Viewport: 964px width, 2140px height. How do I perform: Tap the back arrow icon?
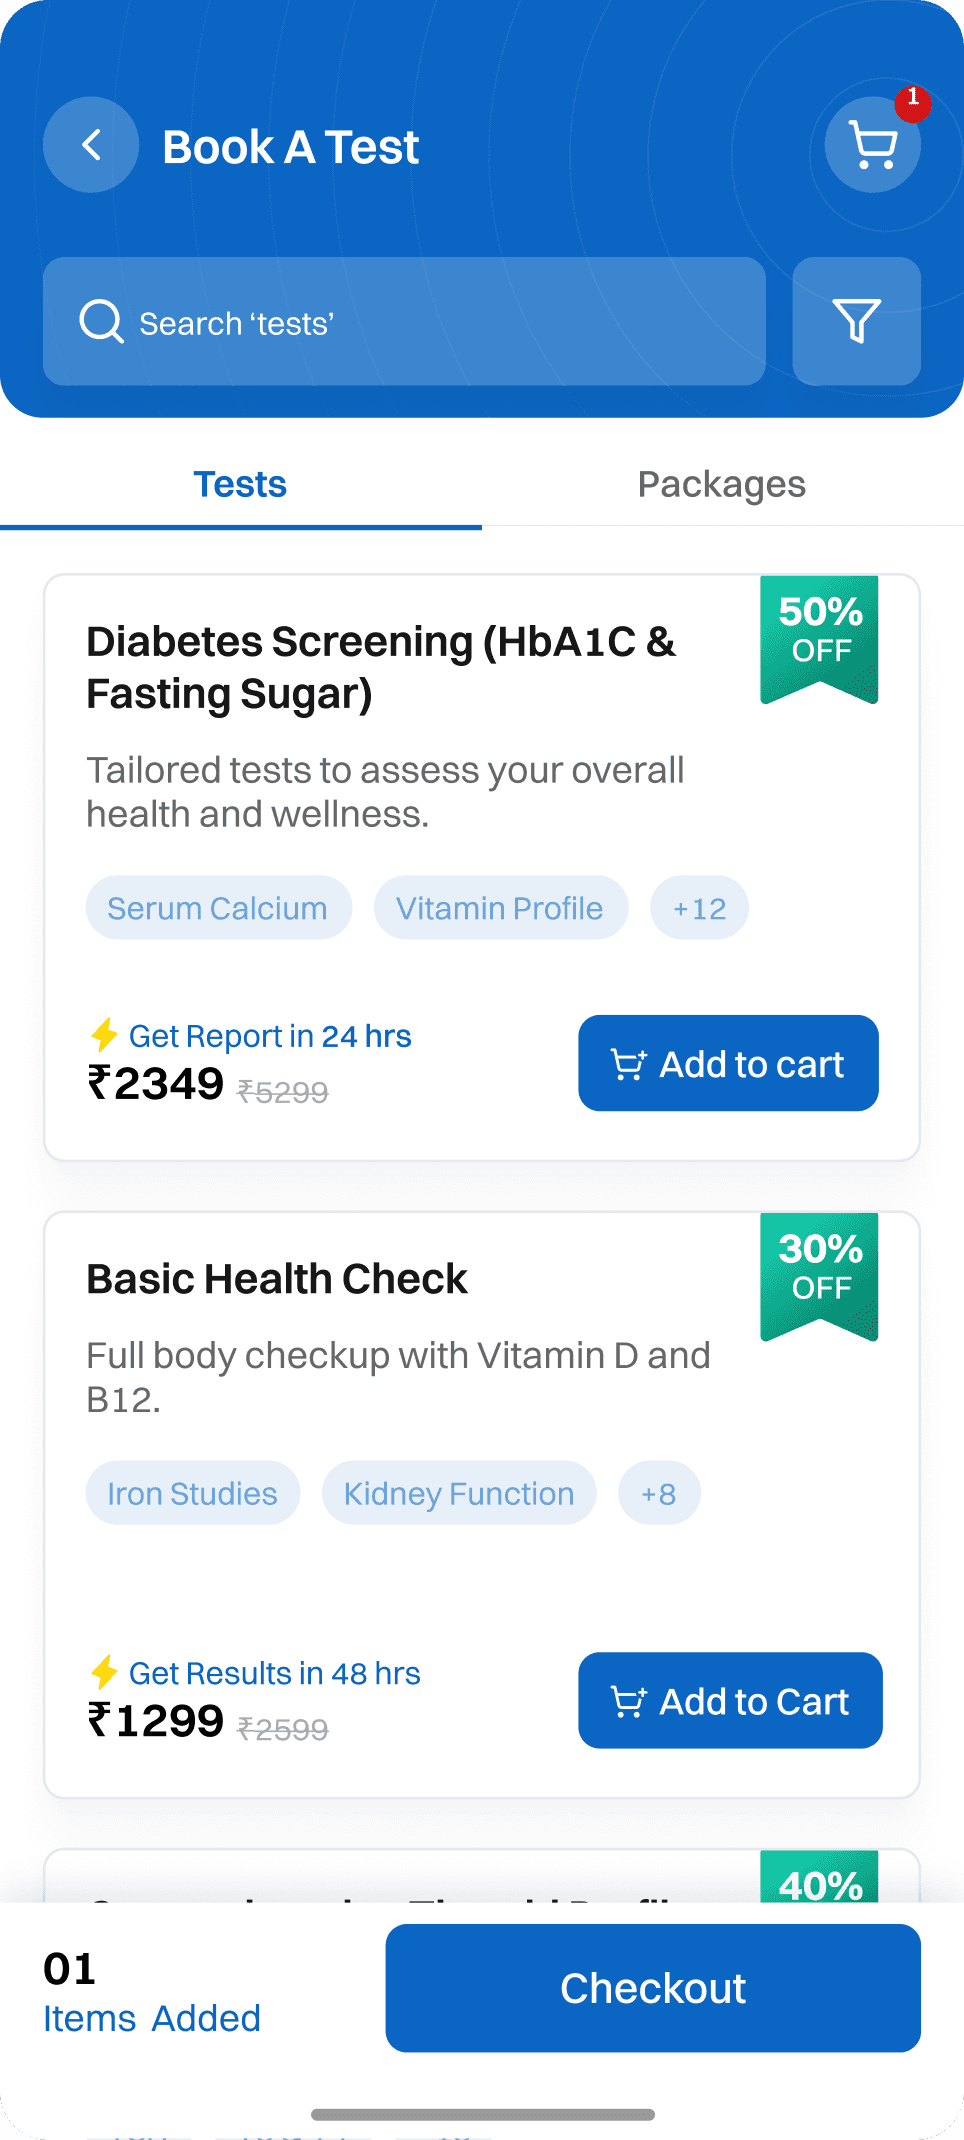pos(91,145)
